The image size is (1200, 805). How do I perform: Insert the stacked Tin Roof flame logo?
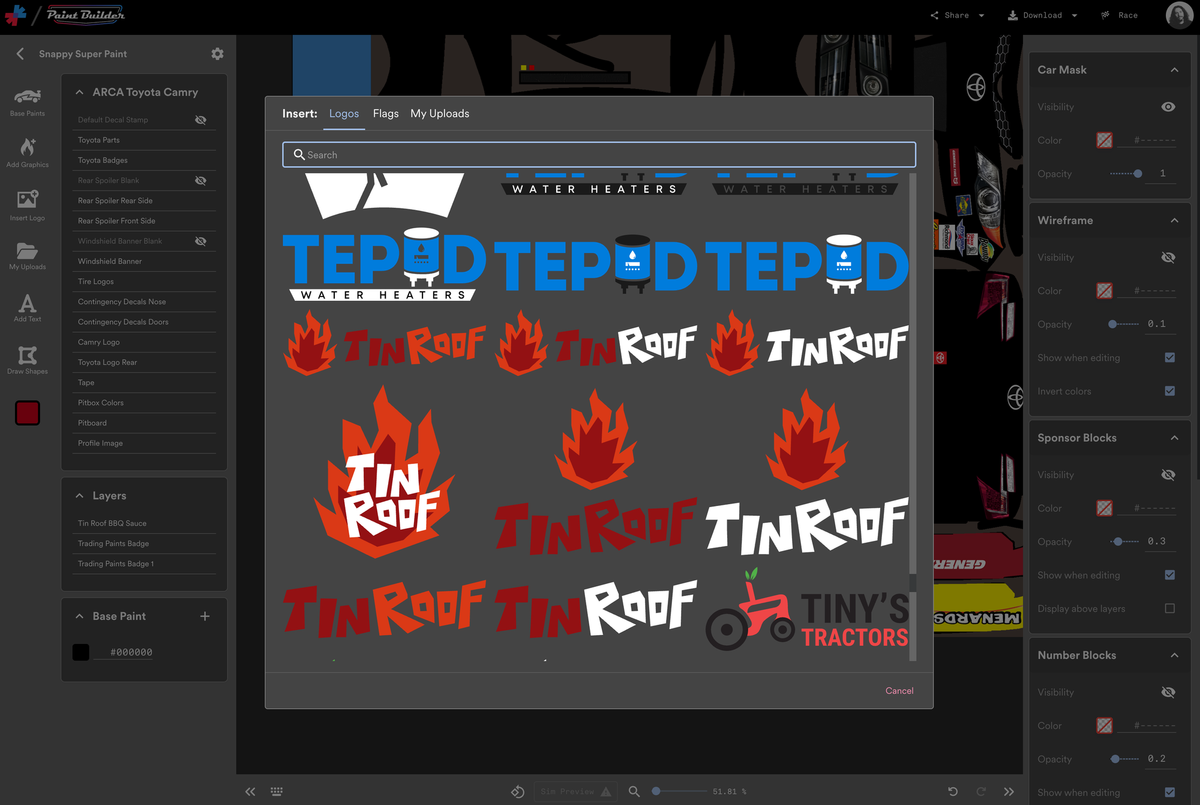pyautogui.click(x=385, y=472)
